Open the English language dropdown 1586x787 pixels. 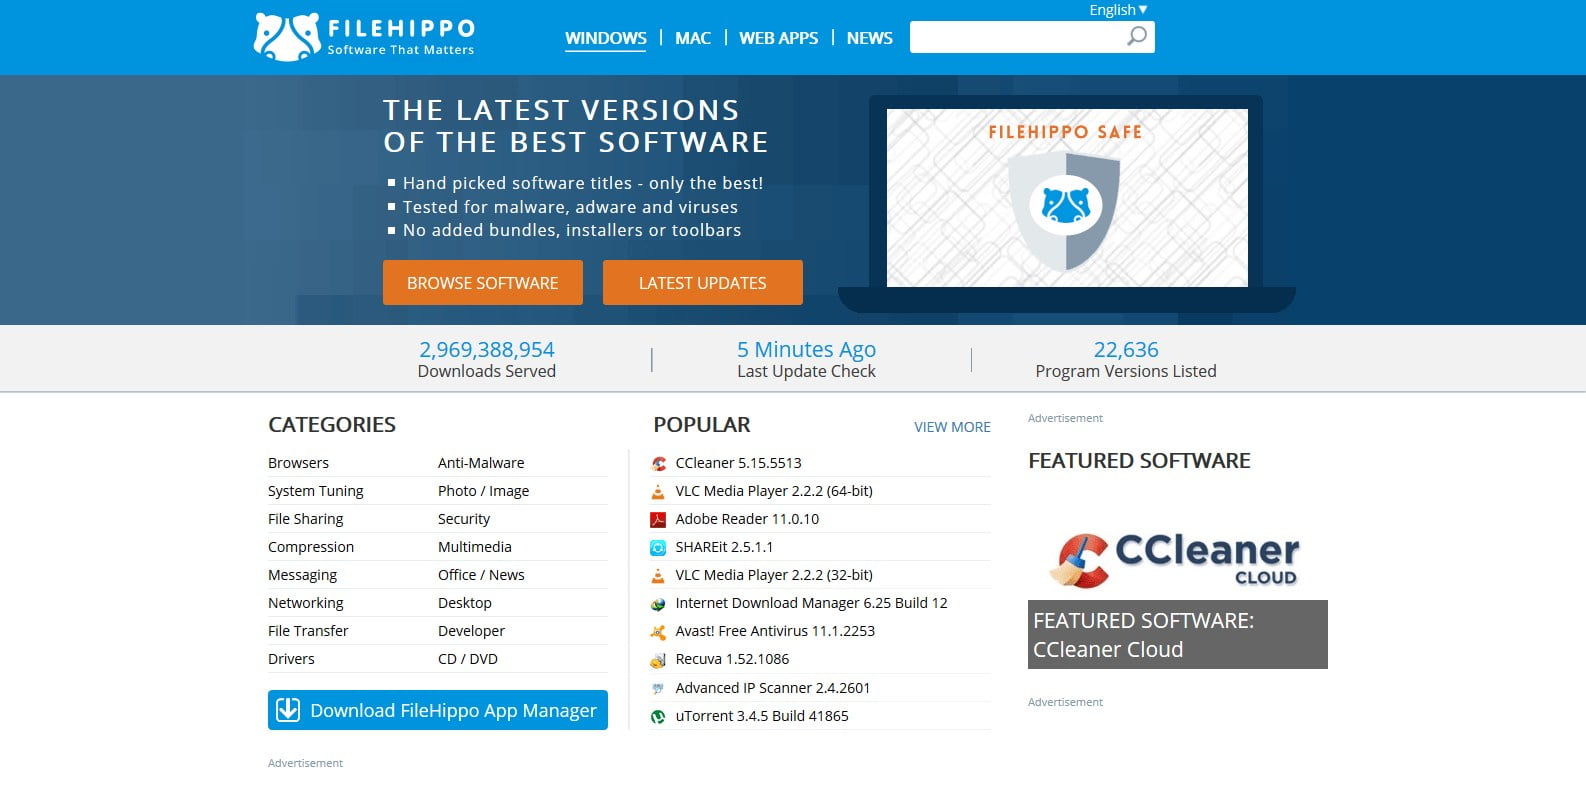point(1118,10)
